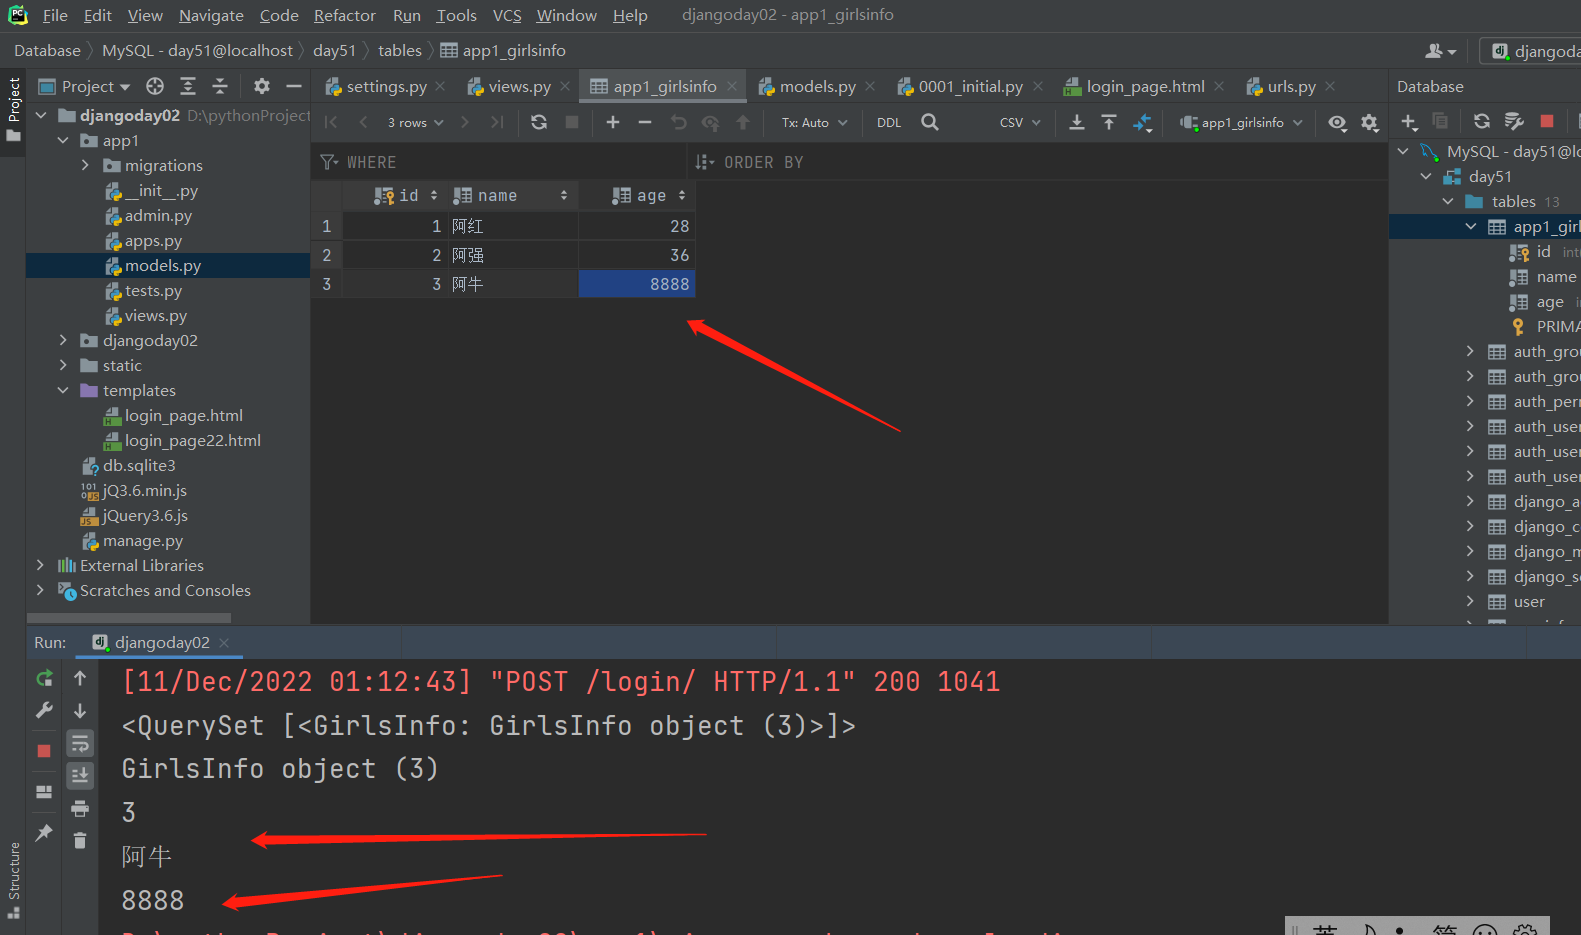Open the CSV export format dropdown
Screen dimensions: 1581x935
coord(1020,123)
